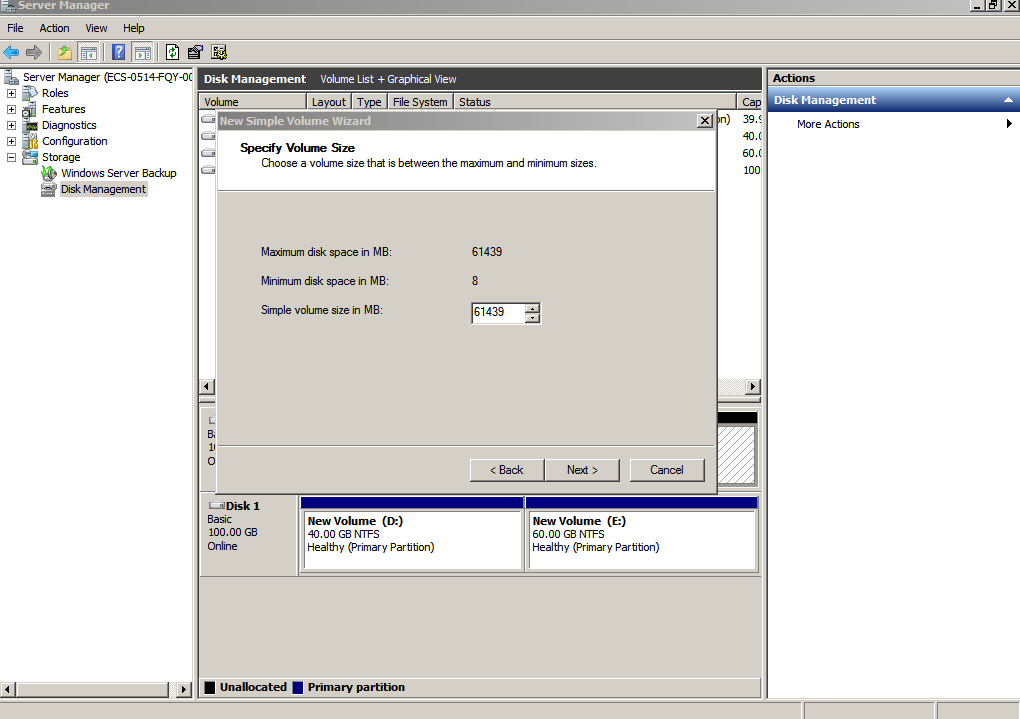Click the Features node icon

click(x=30, y=109)
